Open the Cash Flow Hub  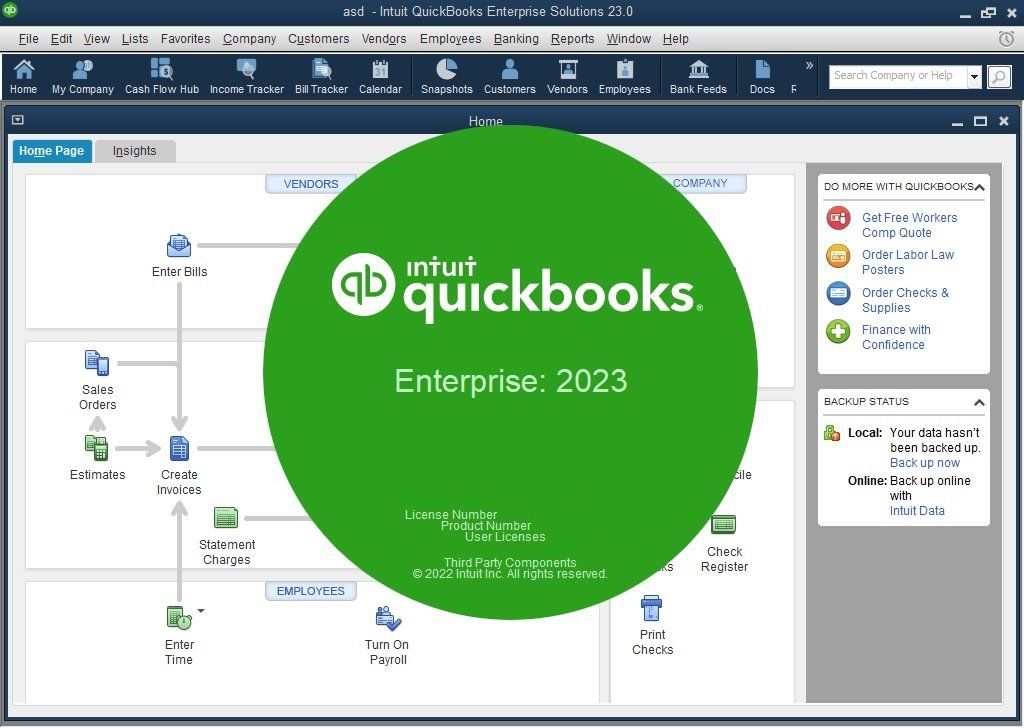[x=162, y=76]
